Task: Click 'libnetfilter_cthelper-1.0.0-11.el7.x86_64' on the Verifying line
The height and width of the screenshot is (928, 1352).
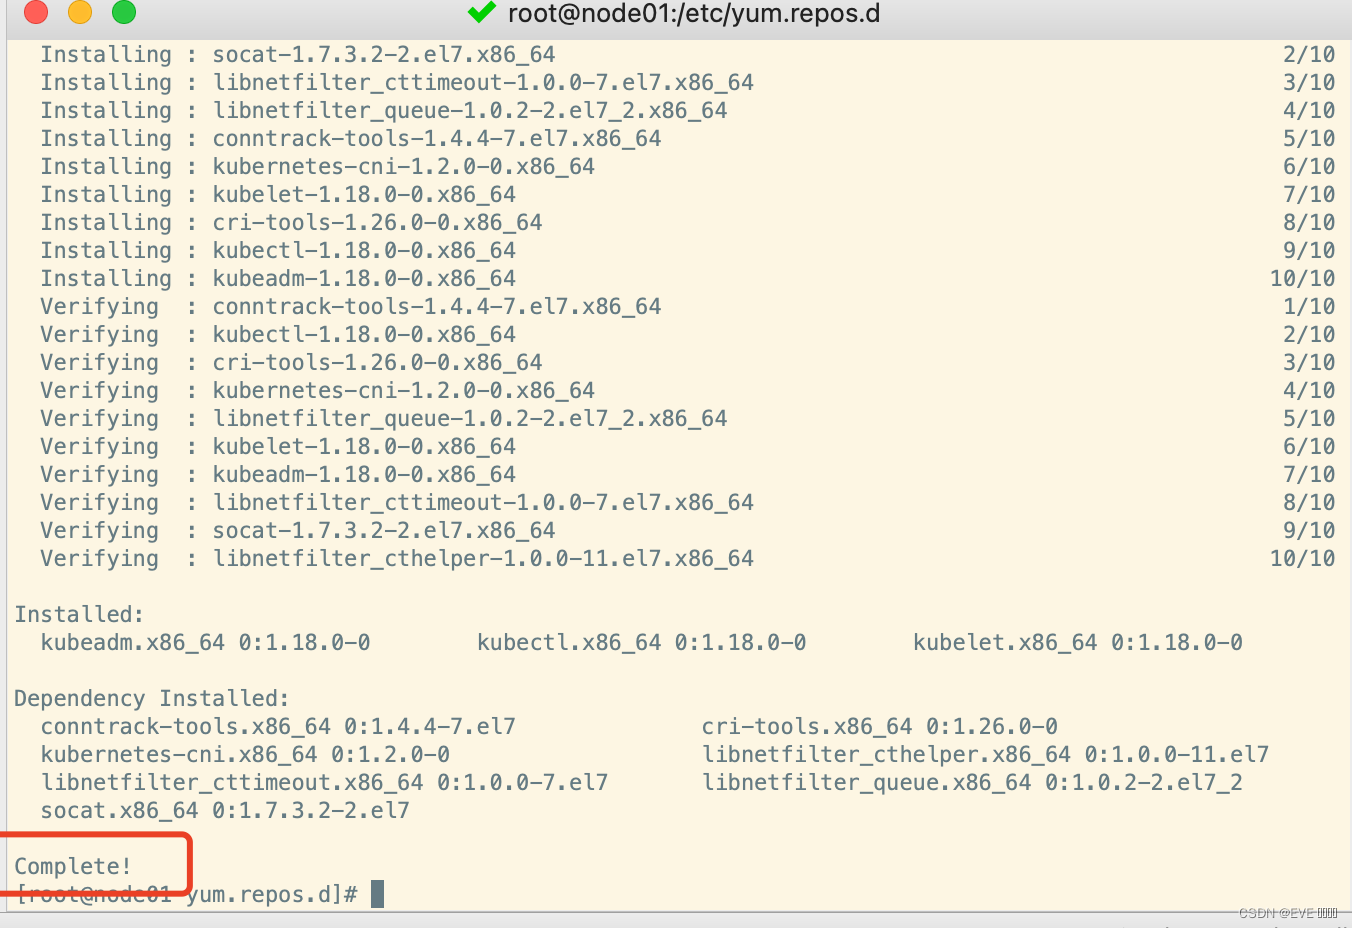Action: [x=483, y=559]
